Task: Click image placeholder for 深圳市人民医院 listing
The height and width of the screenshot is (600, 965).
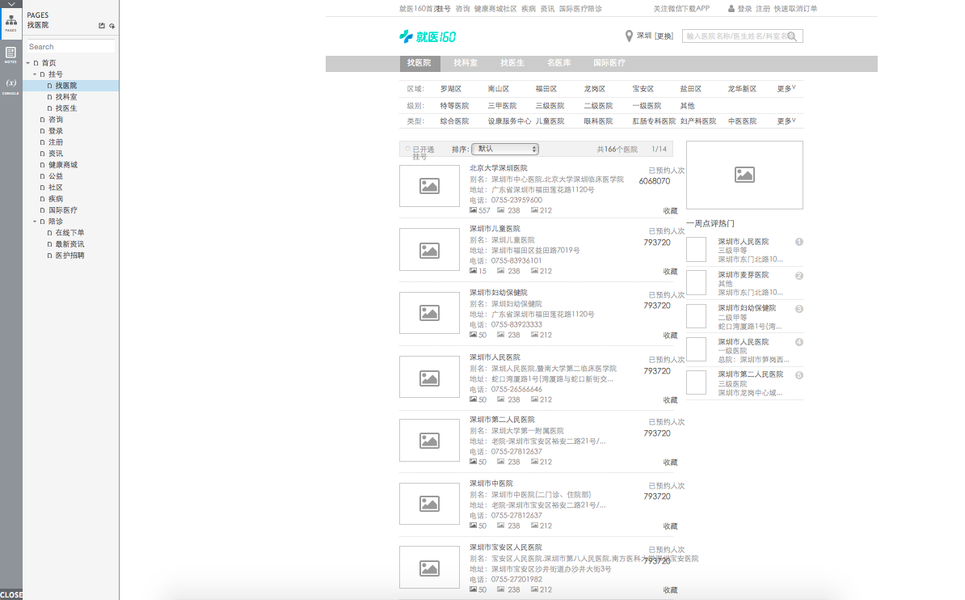Action: [430, 377]
